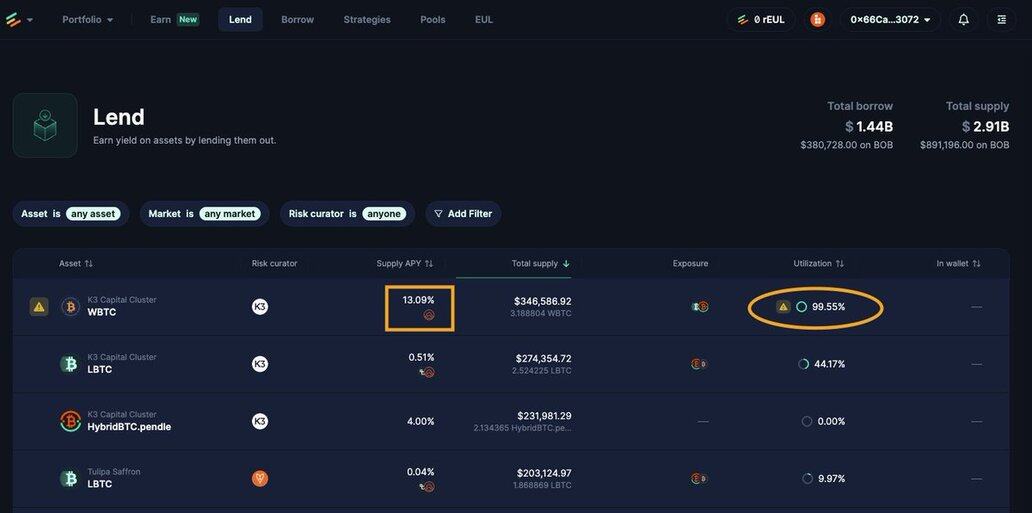
Task: Click the $203,124.97 total supply value
Action: tap(544, 473)
